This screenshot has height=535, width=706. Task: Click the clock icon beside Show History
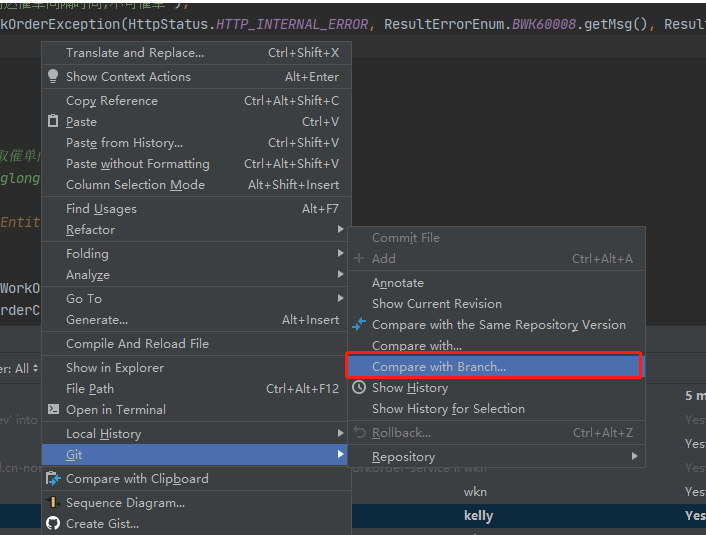[x=360, y=388]
